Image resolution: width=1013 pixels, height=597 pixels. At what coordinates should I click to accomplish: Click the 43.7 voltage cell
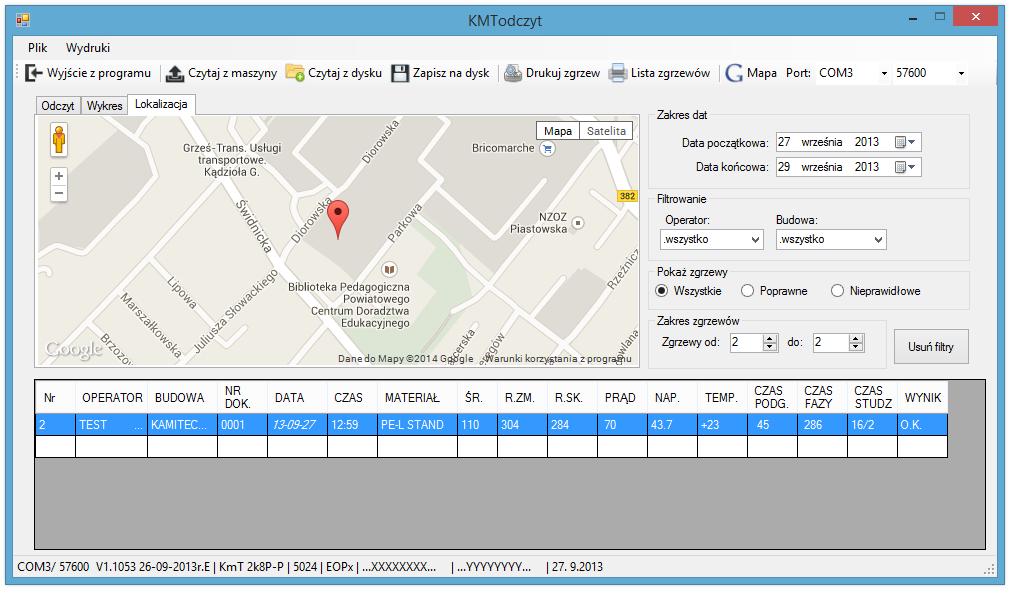[x=673, y=425]
